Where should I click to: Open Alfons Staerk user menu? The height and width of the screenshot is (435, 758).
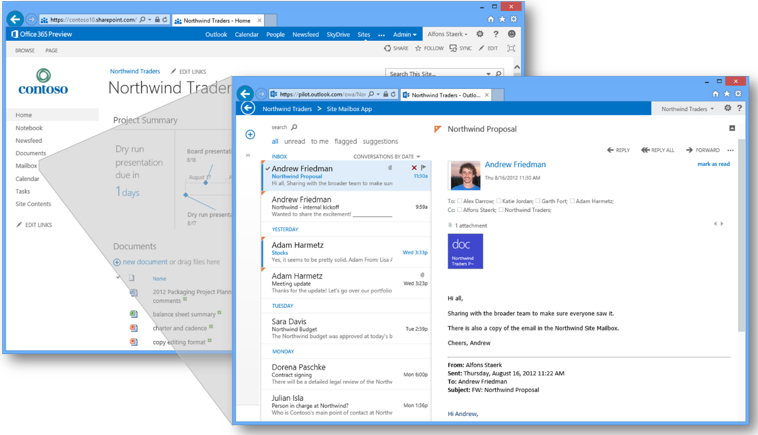click(x=447, y=34)
